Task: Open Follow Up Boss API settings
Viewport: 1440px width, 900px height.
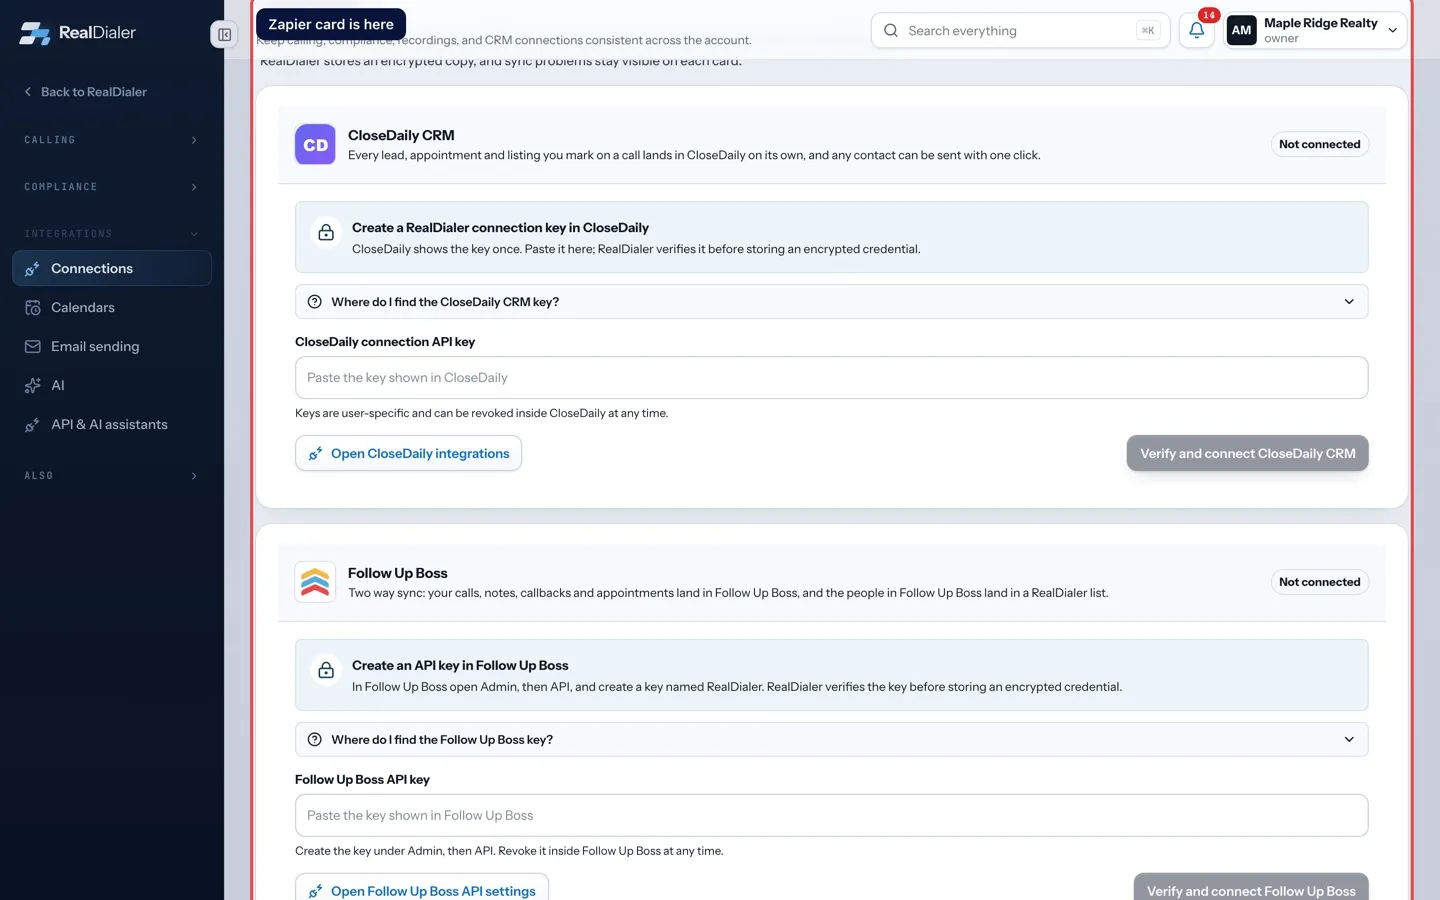Action: [422, 888]
